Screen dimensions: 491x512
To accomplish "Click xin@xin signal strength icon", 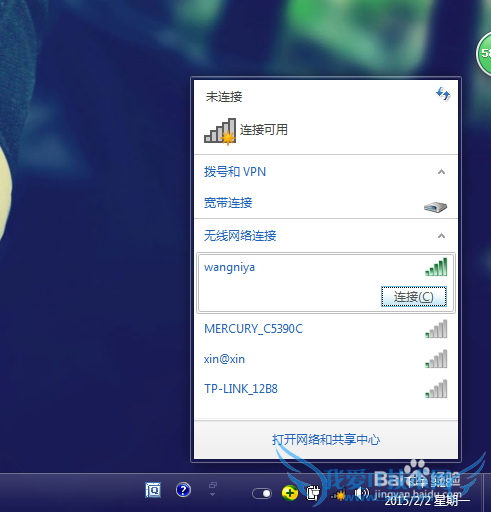I will (436, 359).
